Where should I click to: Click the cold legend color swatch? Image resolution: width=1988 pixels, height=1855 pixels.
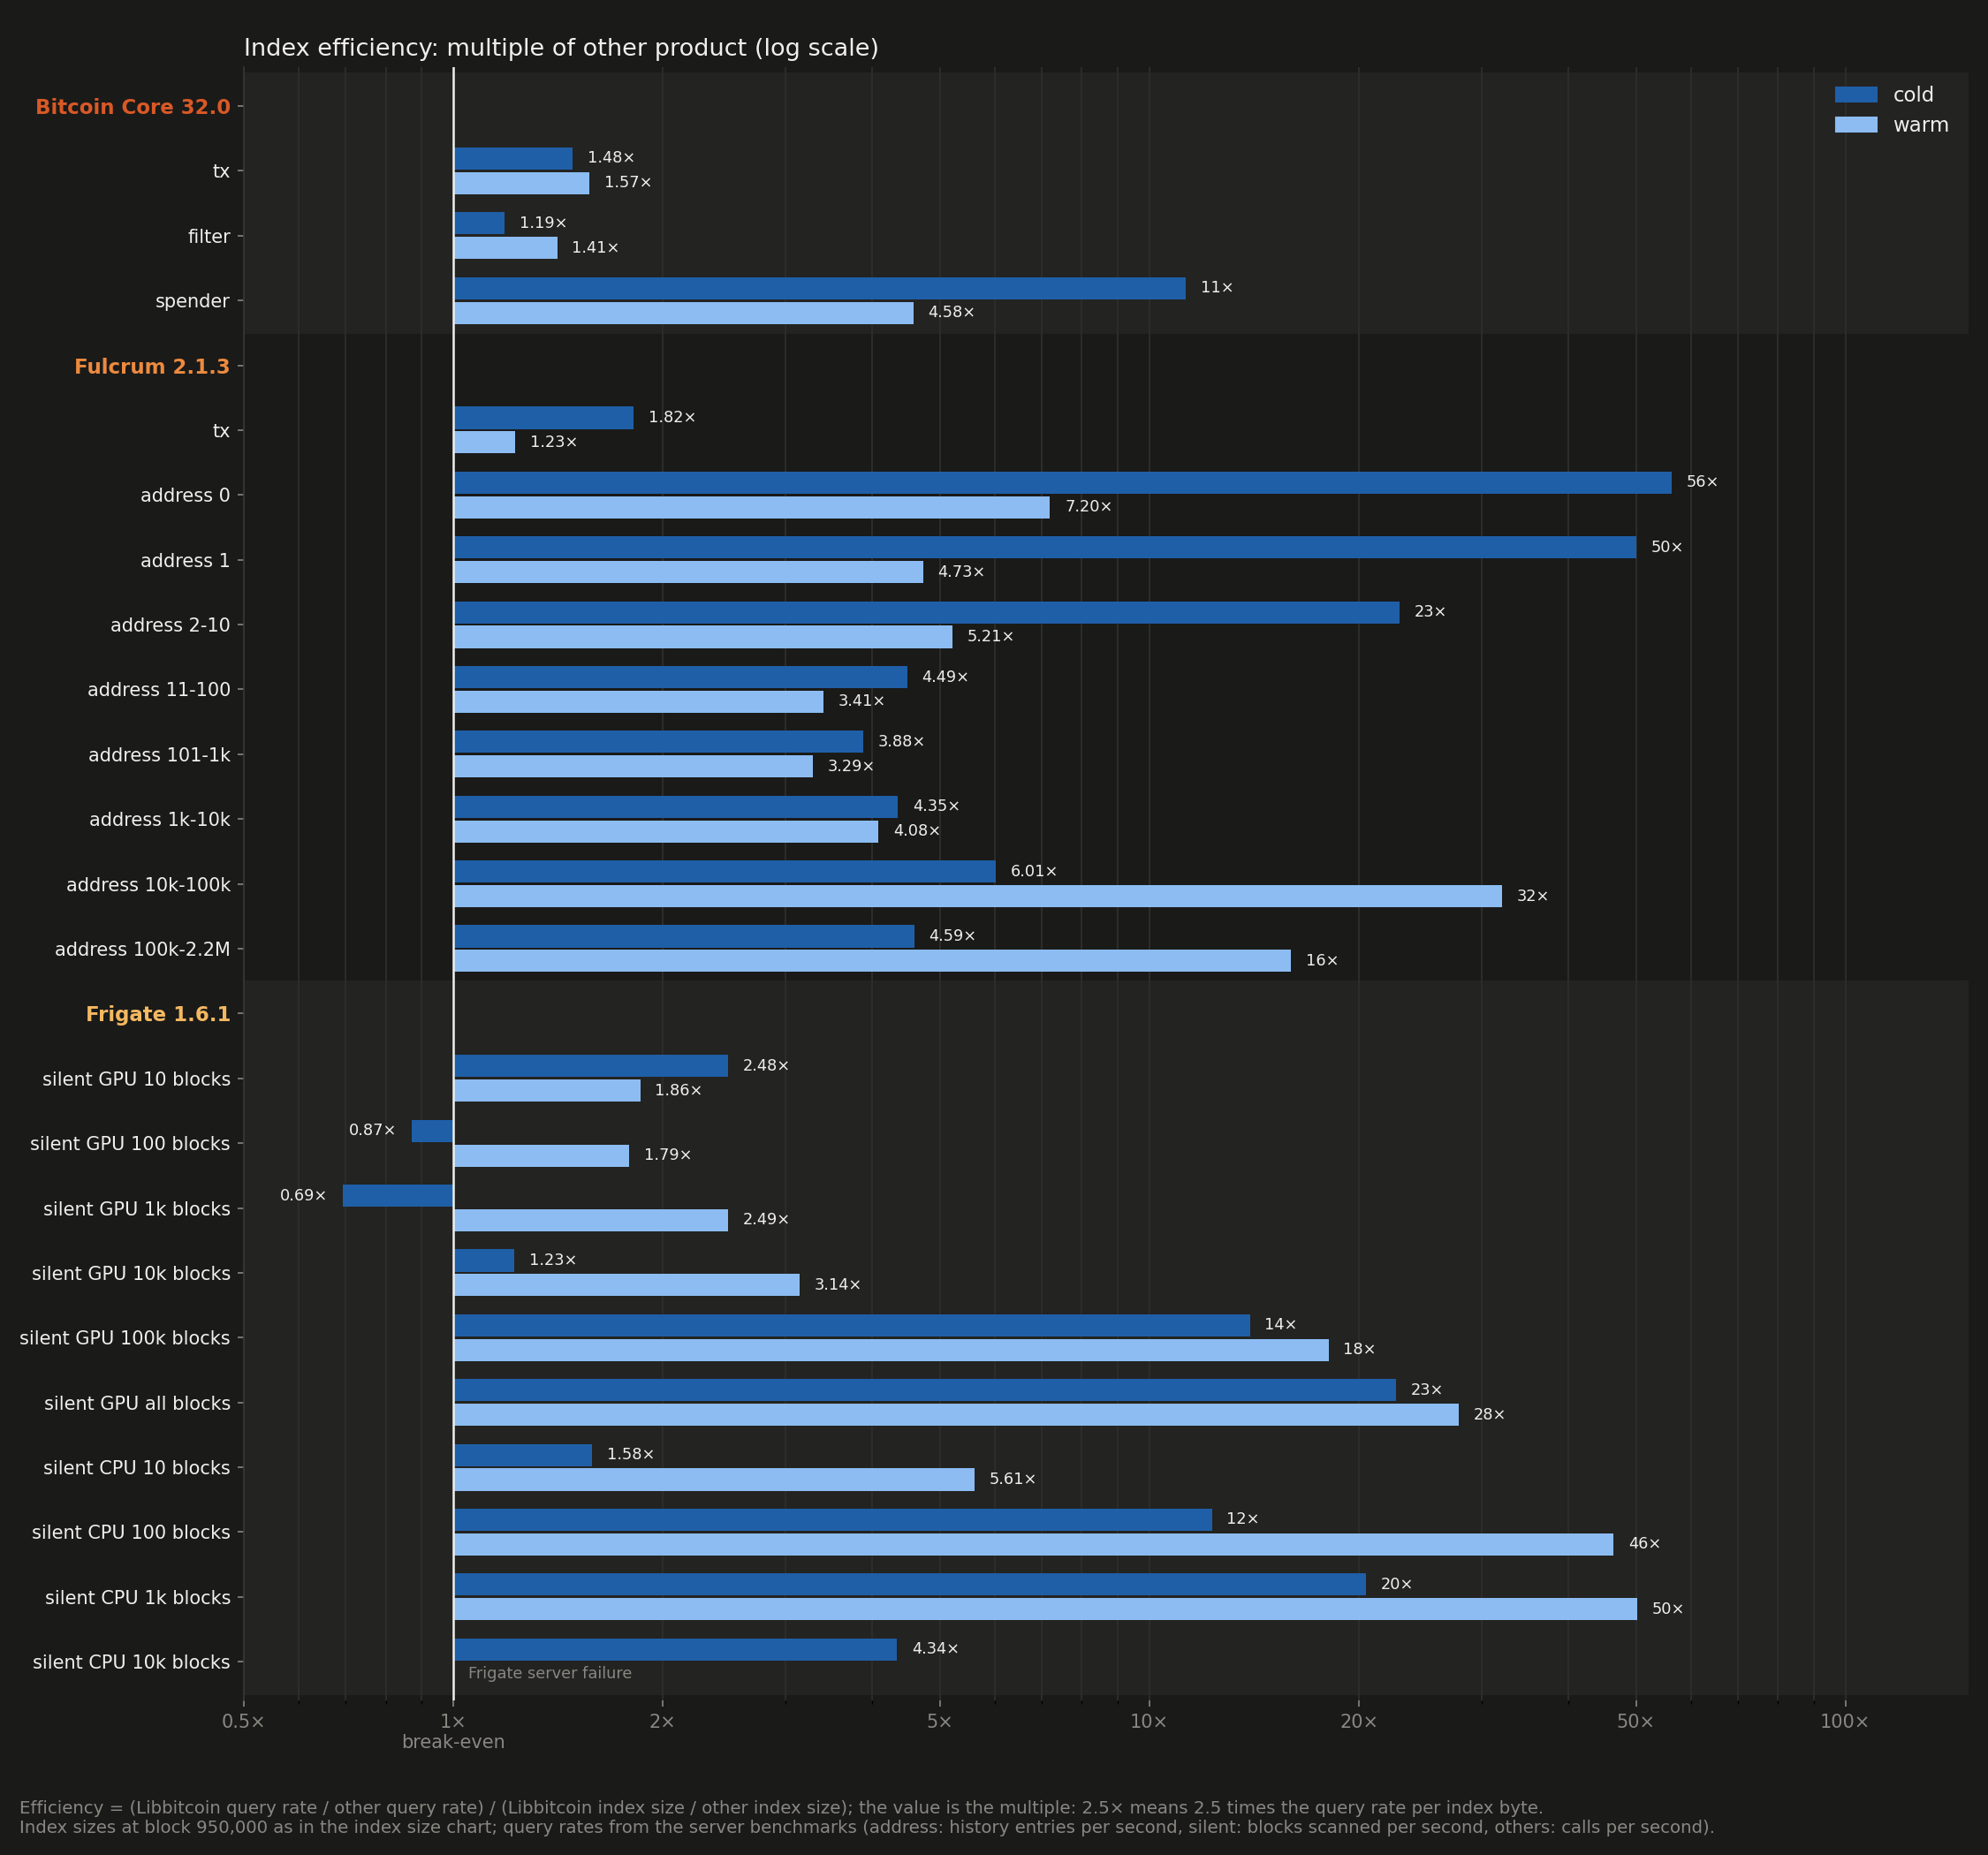(x=1856, y=95)
